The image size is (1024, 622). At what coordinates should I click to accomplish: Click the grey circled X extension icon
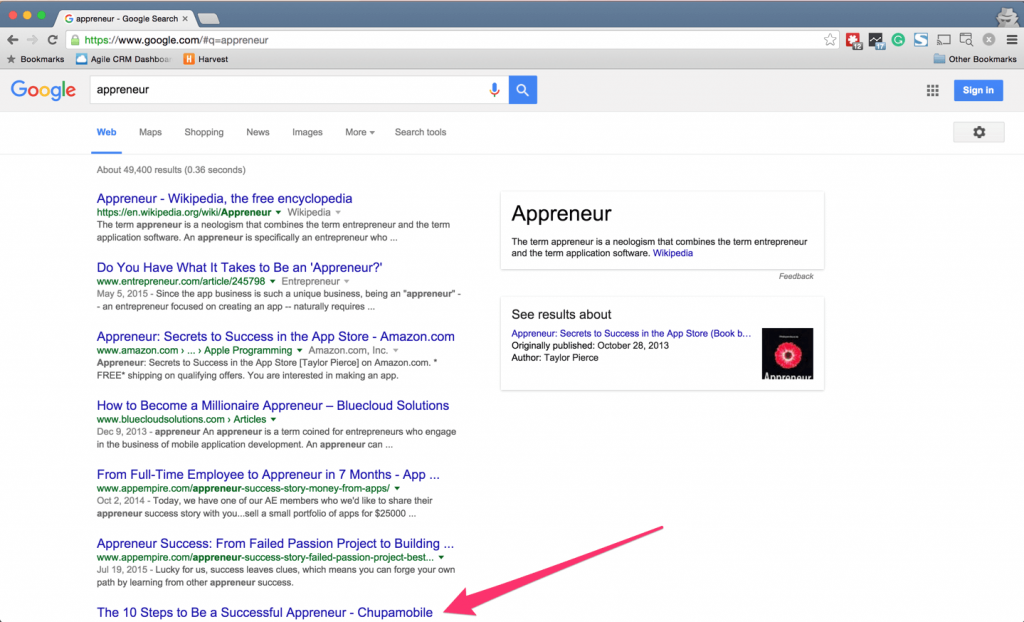(x=989, y=40)
